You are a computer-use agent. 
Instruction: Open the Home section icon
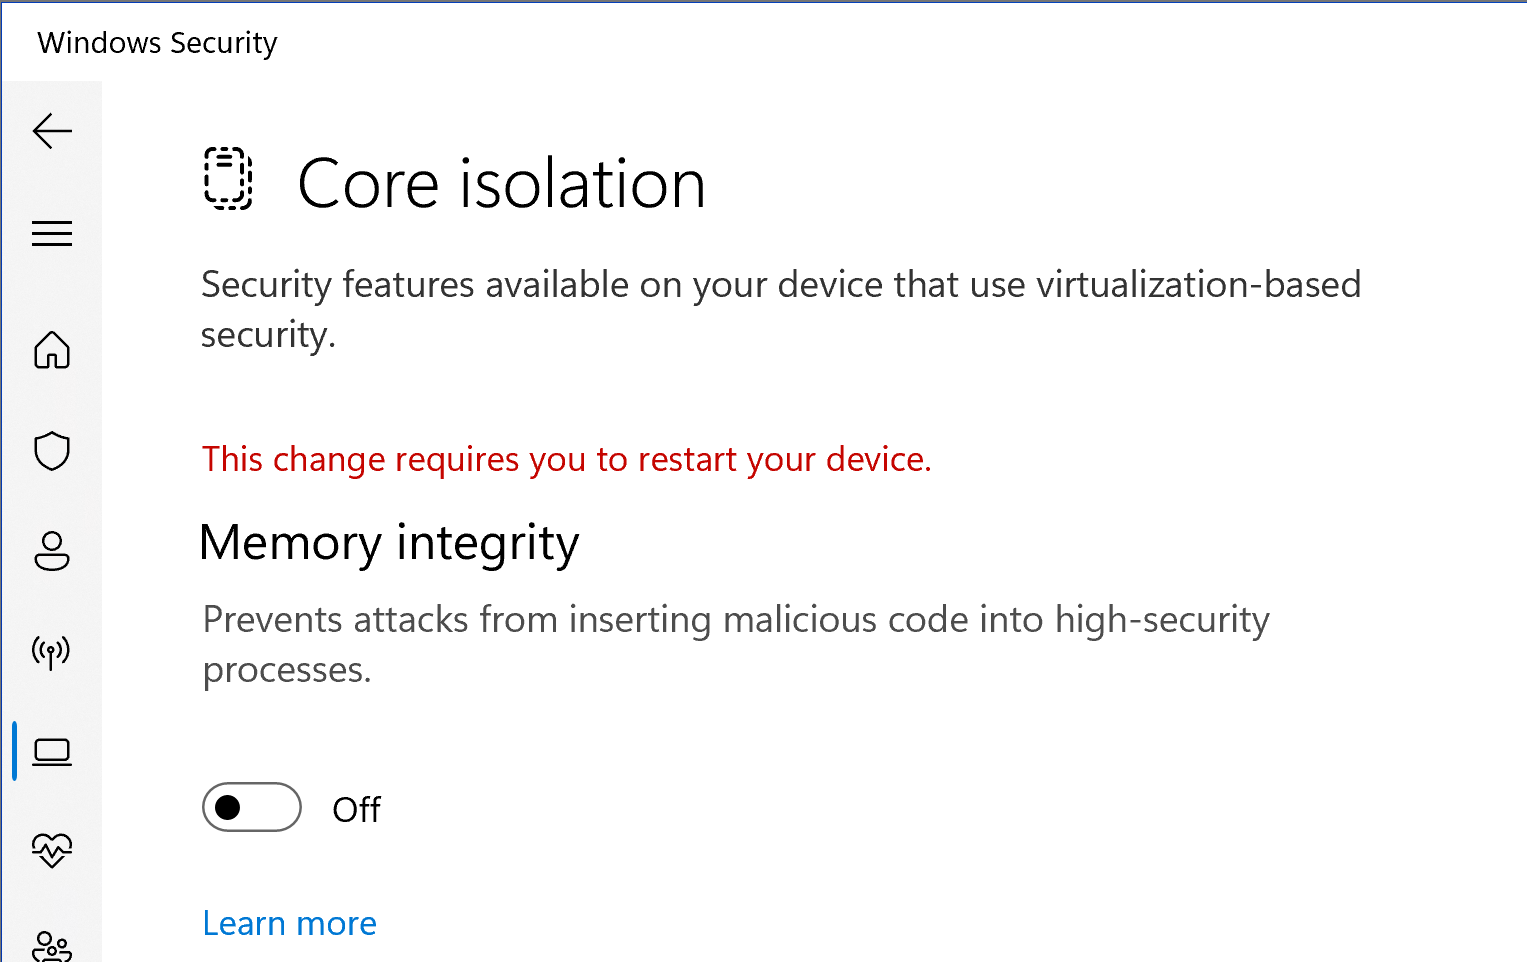(52, 350)
